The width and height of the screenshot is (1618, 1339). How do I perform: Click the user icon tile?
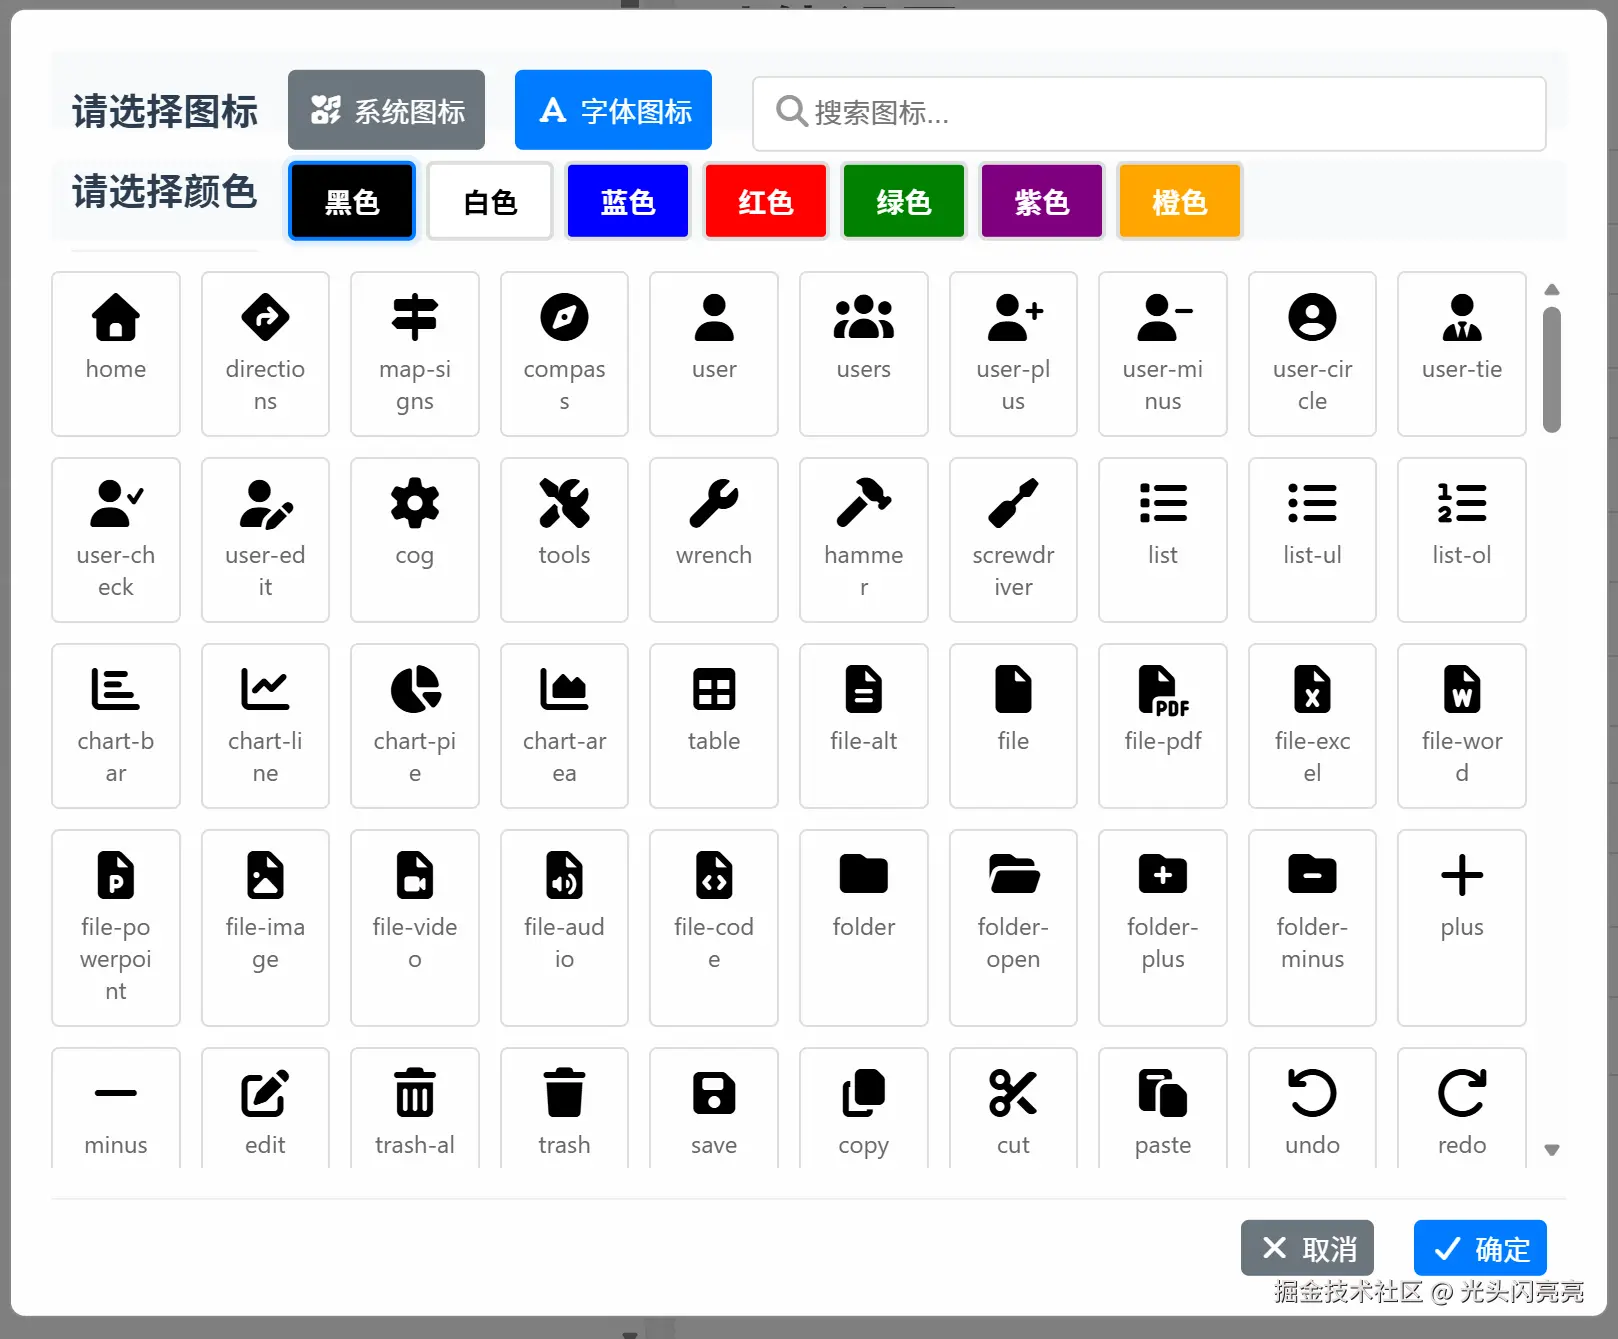pyautogui.click(x=714, y=353)
